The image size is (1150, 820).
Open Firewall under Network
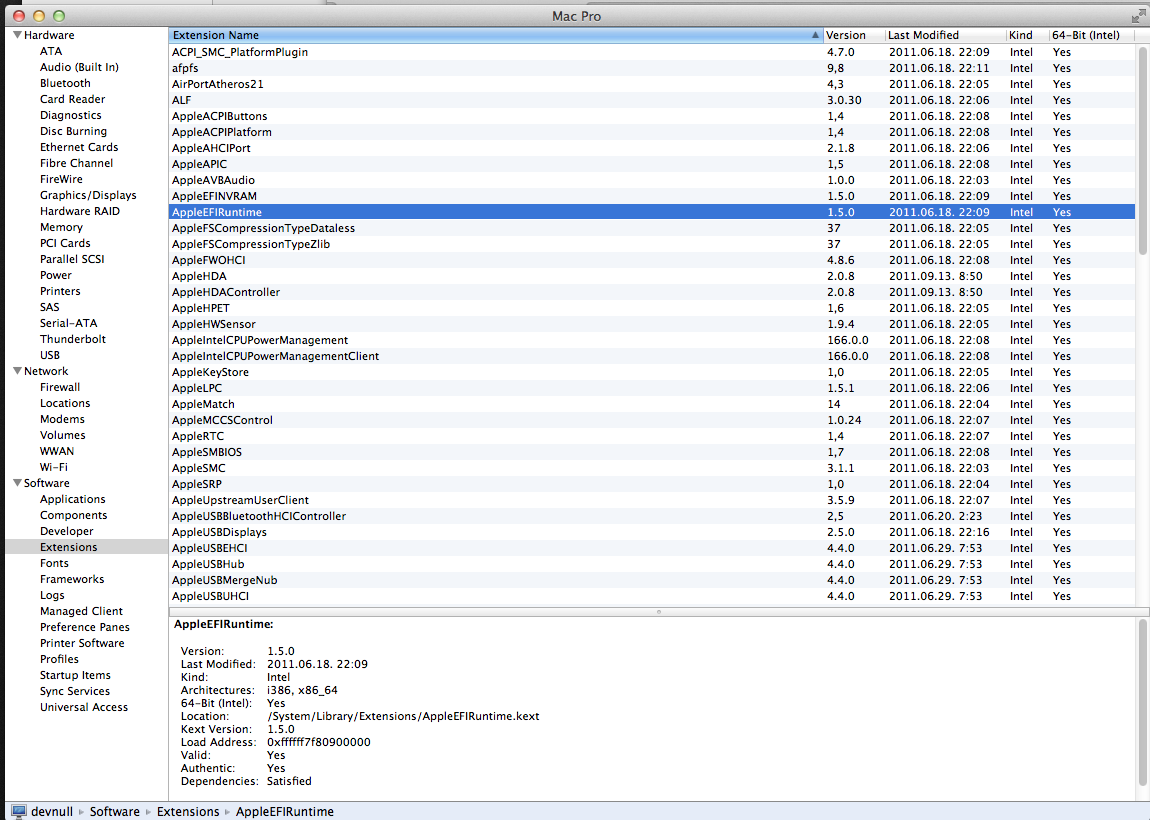click(x=60, y=387)
